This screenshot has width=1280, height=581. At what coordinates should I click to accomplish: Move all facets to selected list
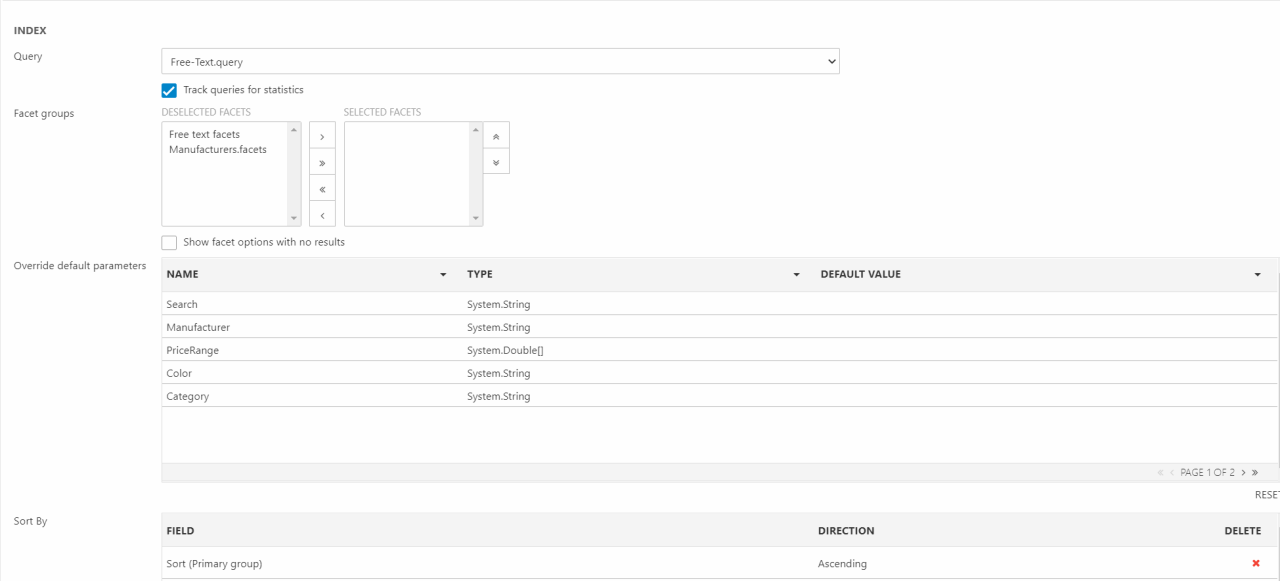(322, 162)
